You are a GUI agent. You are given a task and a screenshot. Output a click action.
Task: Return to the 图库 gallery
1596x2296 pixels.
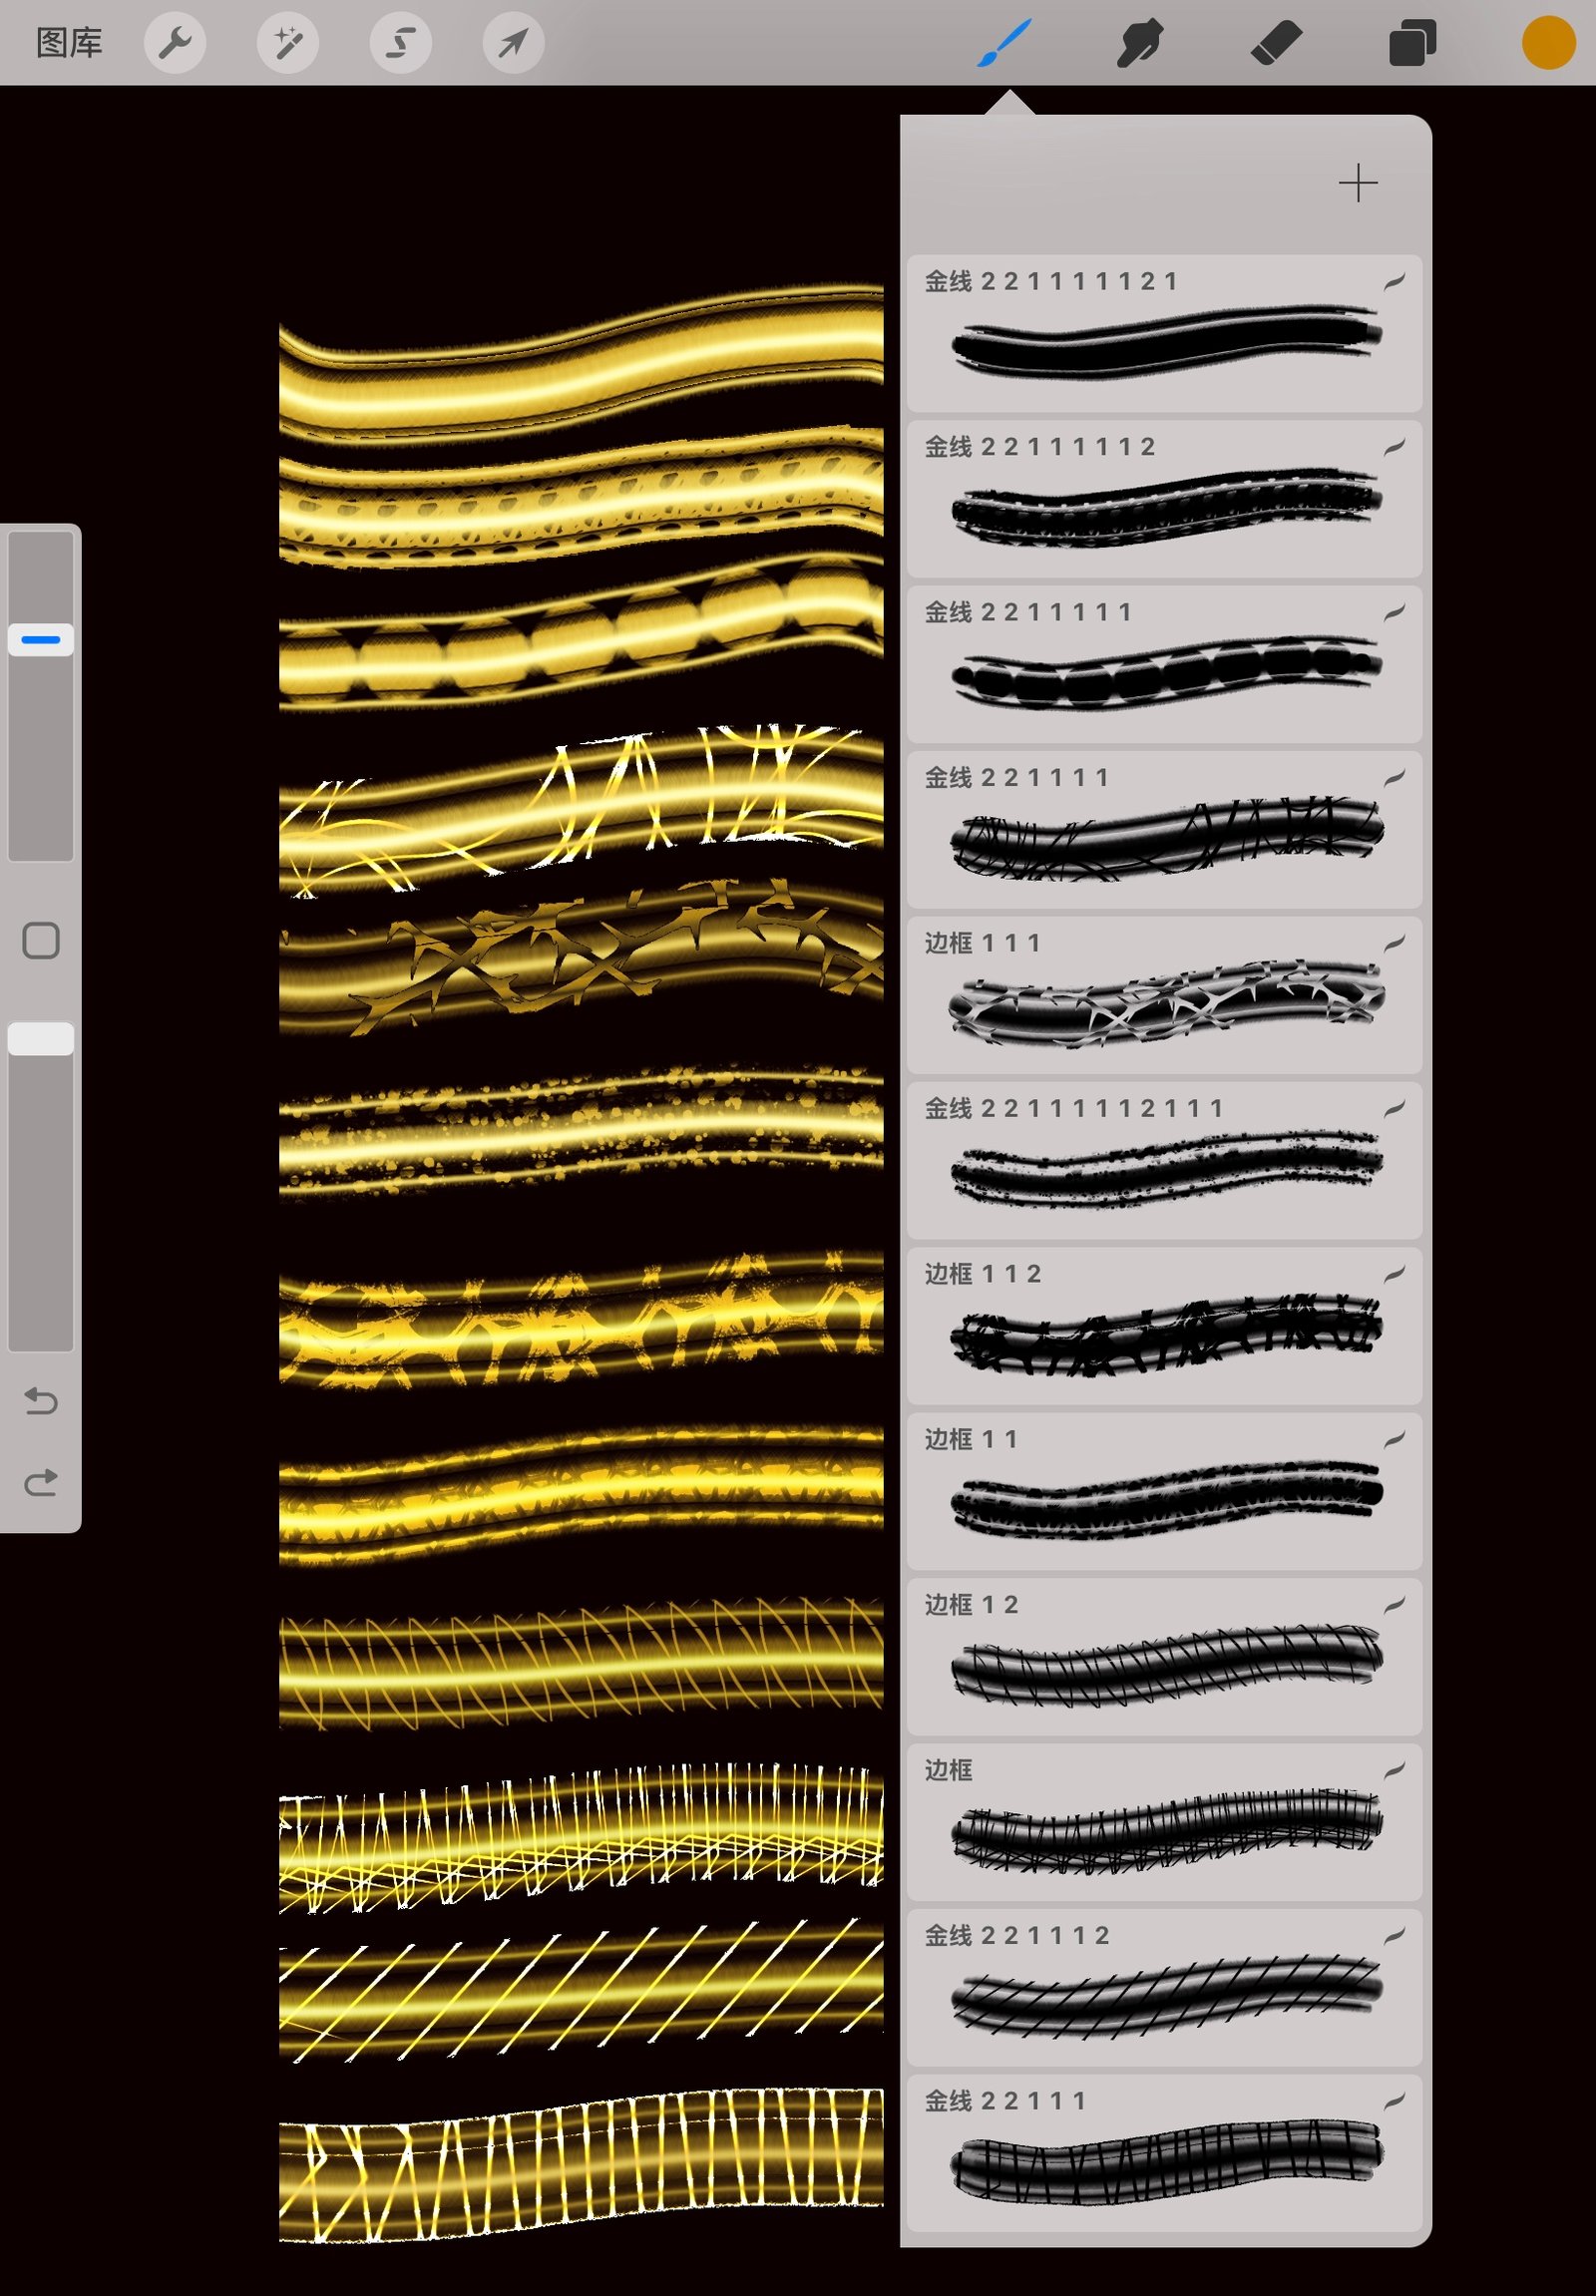[69, 43]
